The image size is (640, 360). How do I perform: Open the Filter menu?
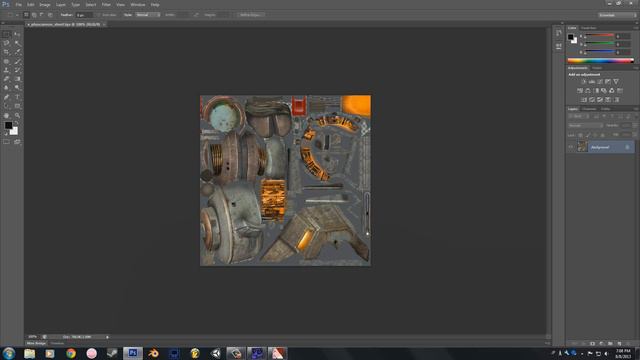pyautogui.click(x=106, y=4)
